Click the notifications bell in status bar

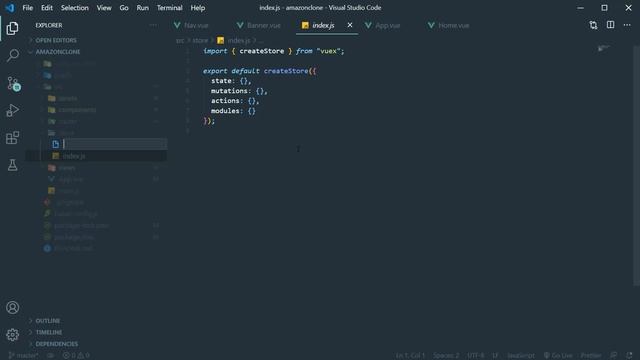pyautogui.click(x=629, y=356)
